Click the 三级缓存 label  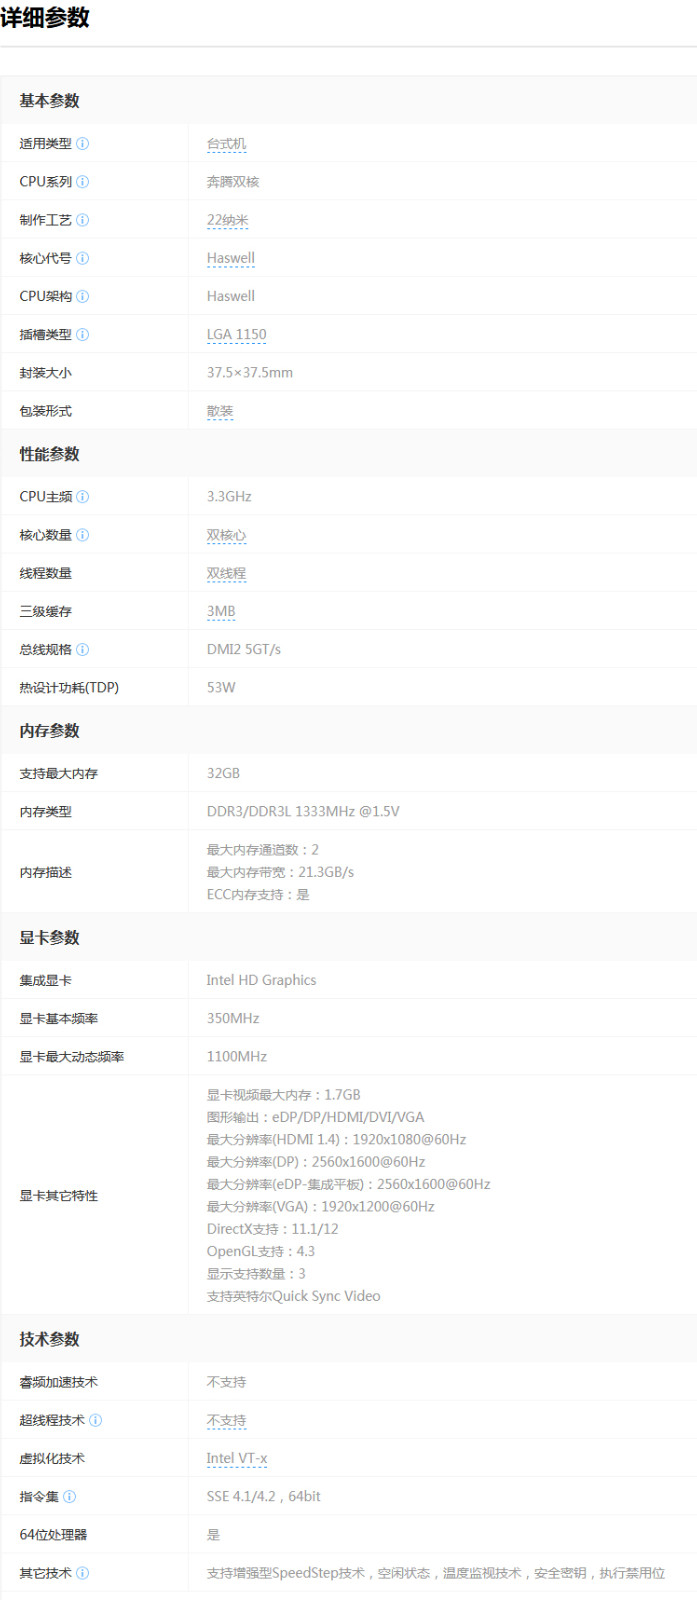pyautogui.click(x=45, y=611)
